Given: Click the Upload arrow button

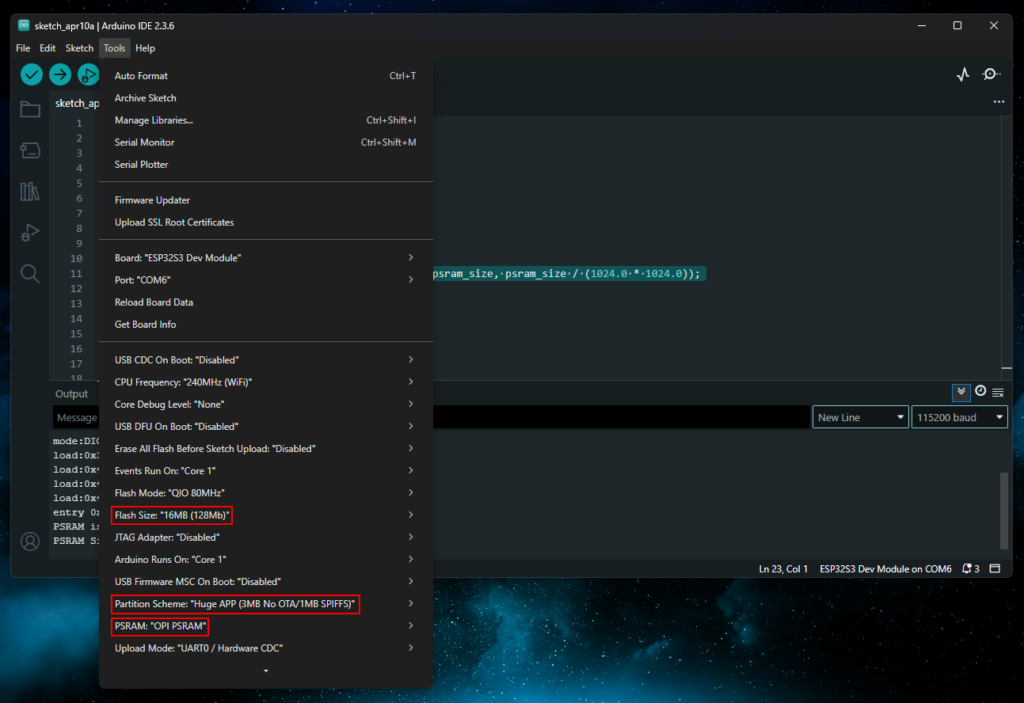Looking at the screenshot, I should click(60, 75).
